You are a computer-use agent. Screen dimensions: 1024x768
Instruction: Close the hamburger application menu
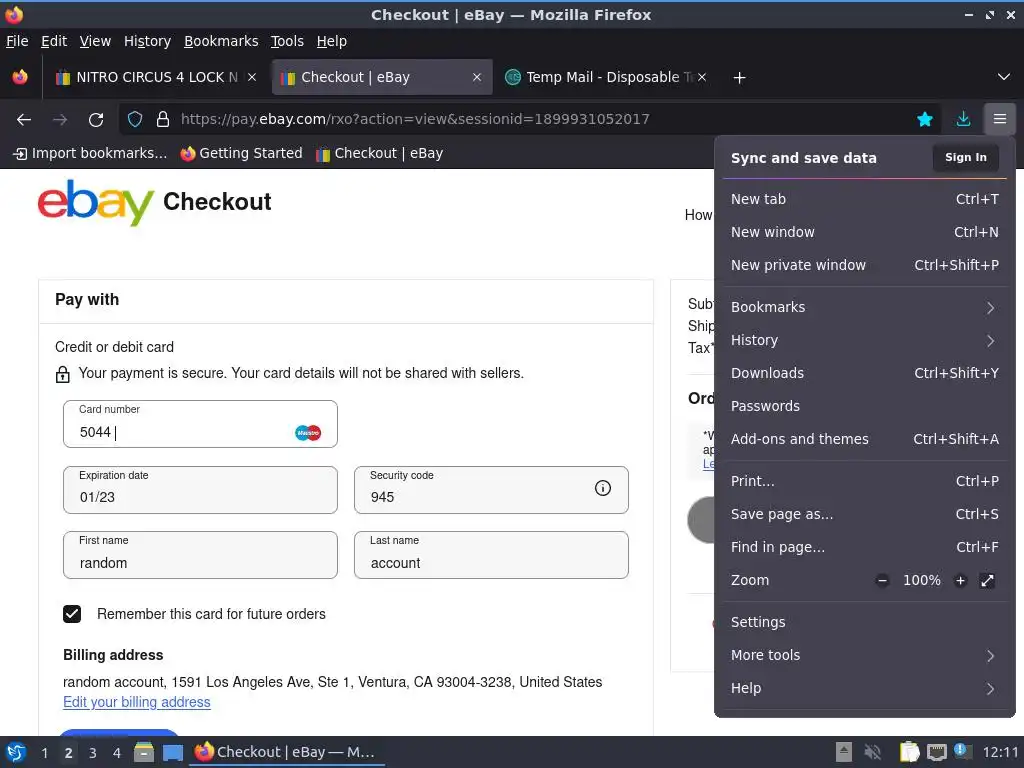1000,119
